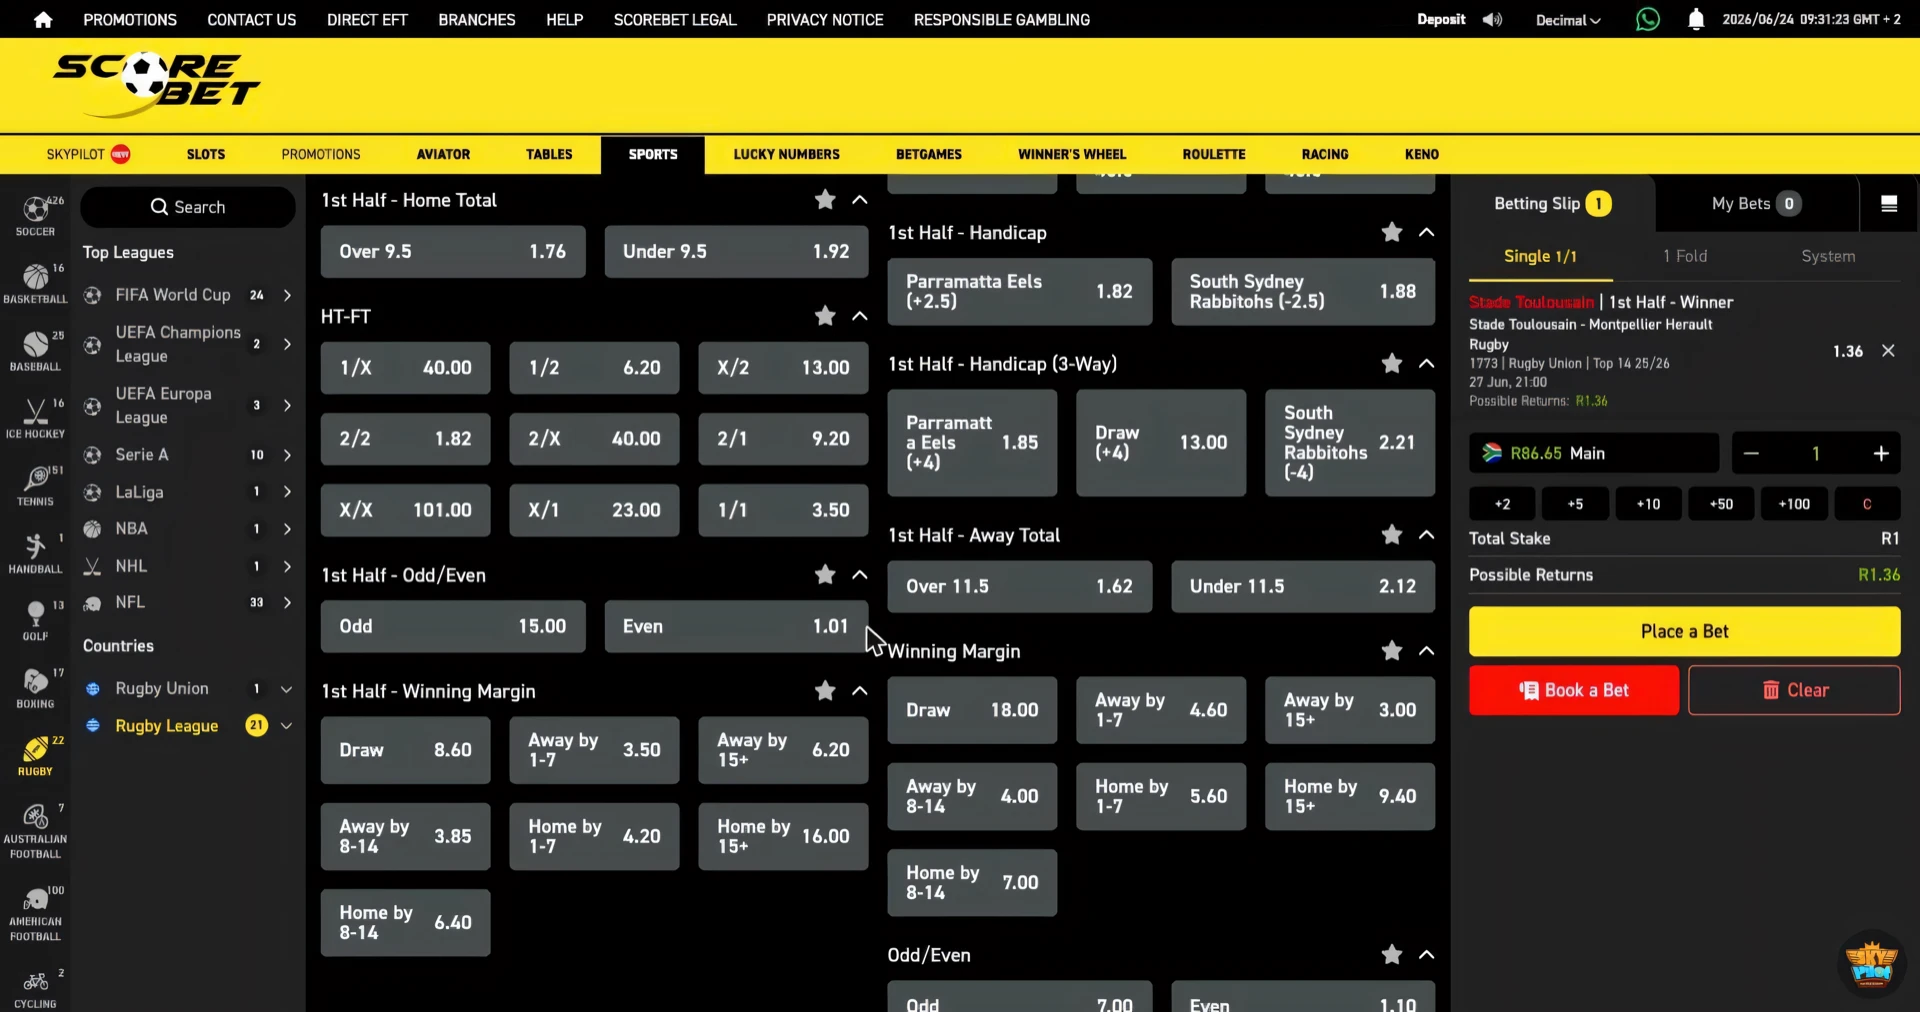
Task: Open the R86.65 Main balance selector
Action: tap(1594, 453)
